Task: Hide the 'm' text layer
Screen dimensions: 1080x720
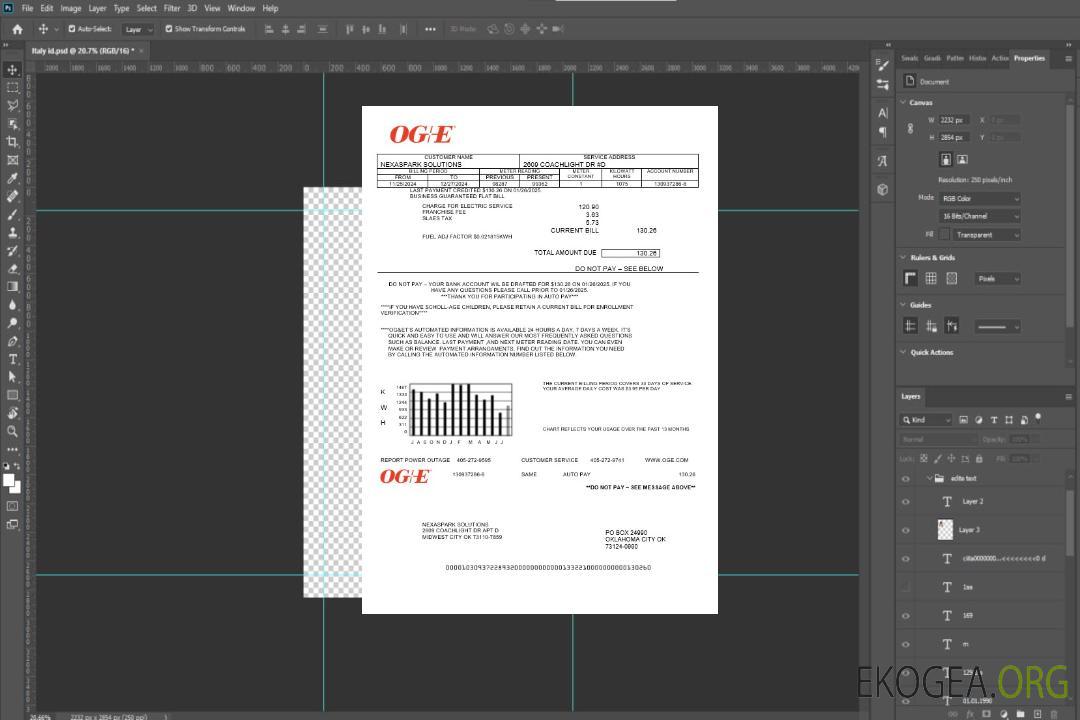Action: 905,644
